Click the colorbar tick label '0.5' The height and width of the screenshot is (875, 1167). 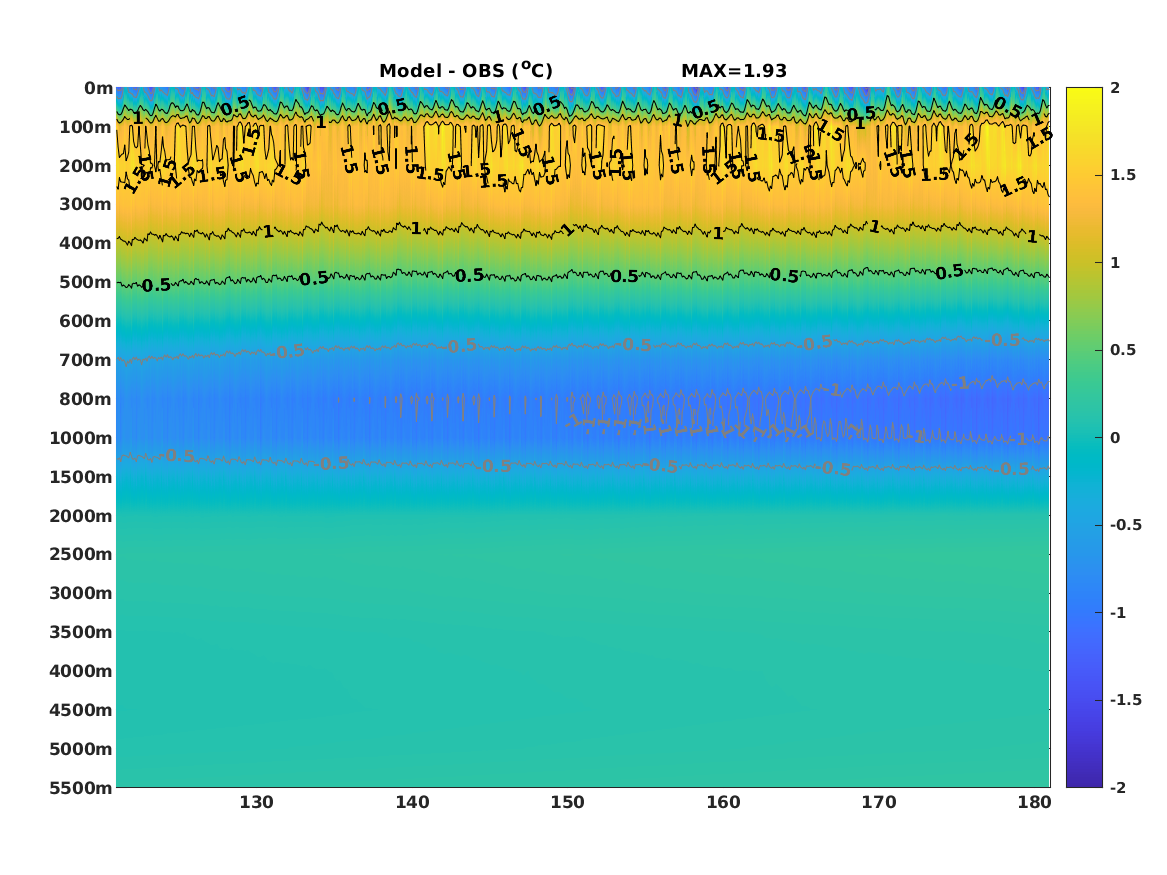[1123, 350]
